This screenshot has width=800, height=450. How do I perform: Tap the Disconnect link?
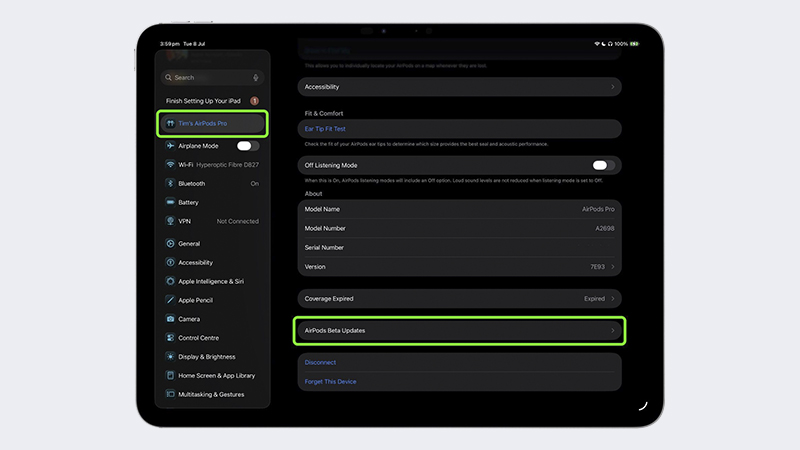321,362
